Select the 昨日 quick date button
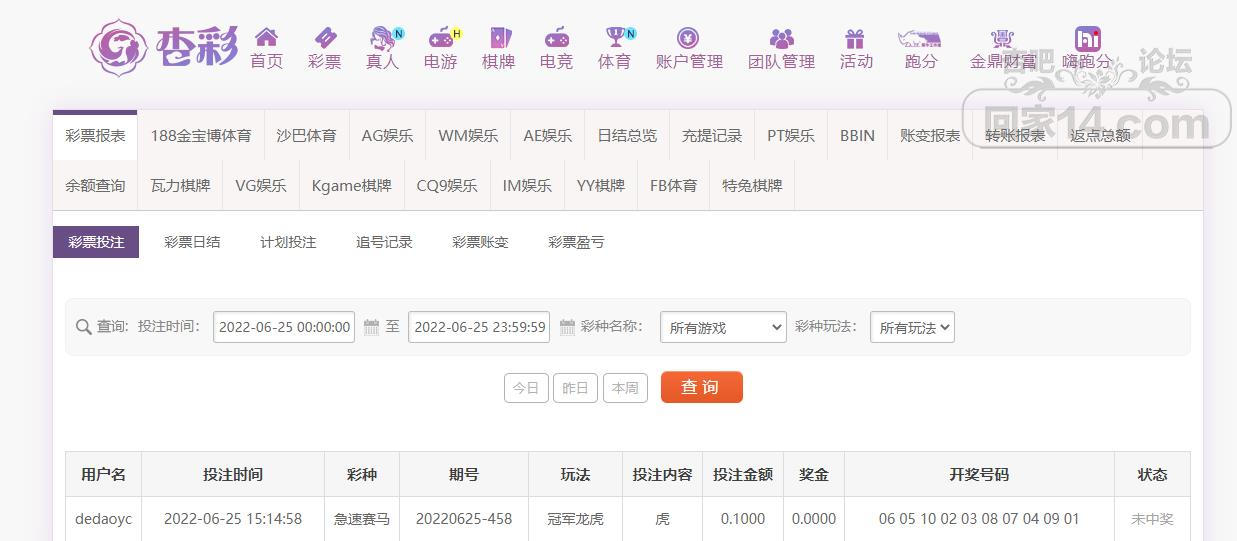The width and height of the screenshot is (1237, 541). pyautogui.click(x=575, y=388)
